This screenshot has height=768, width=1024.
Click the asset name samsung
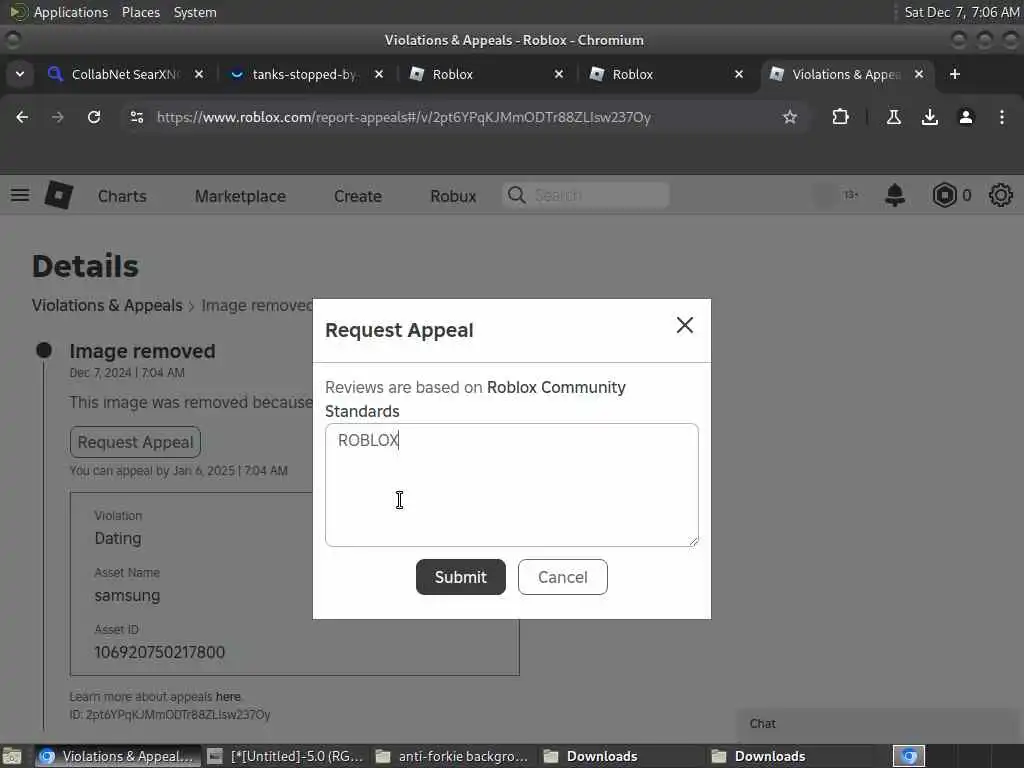click(127, 596)
